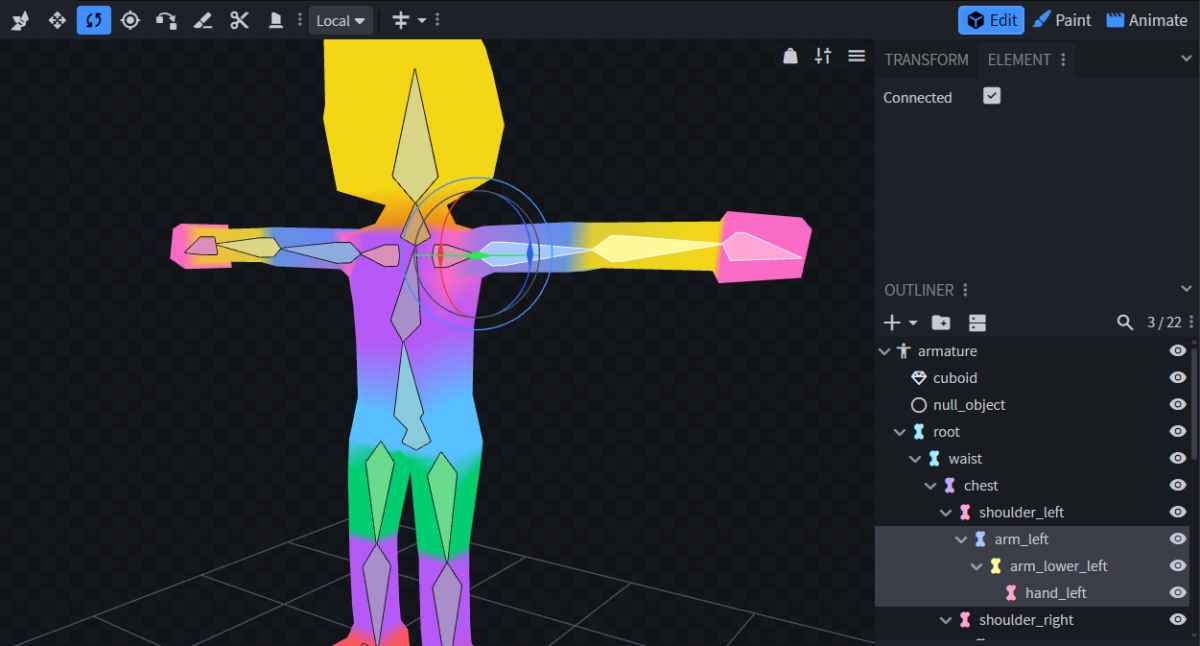
Task: Click the outliner search magnifier icon
Action: coord(1125,322)
